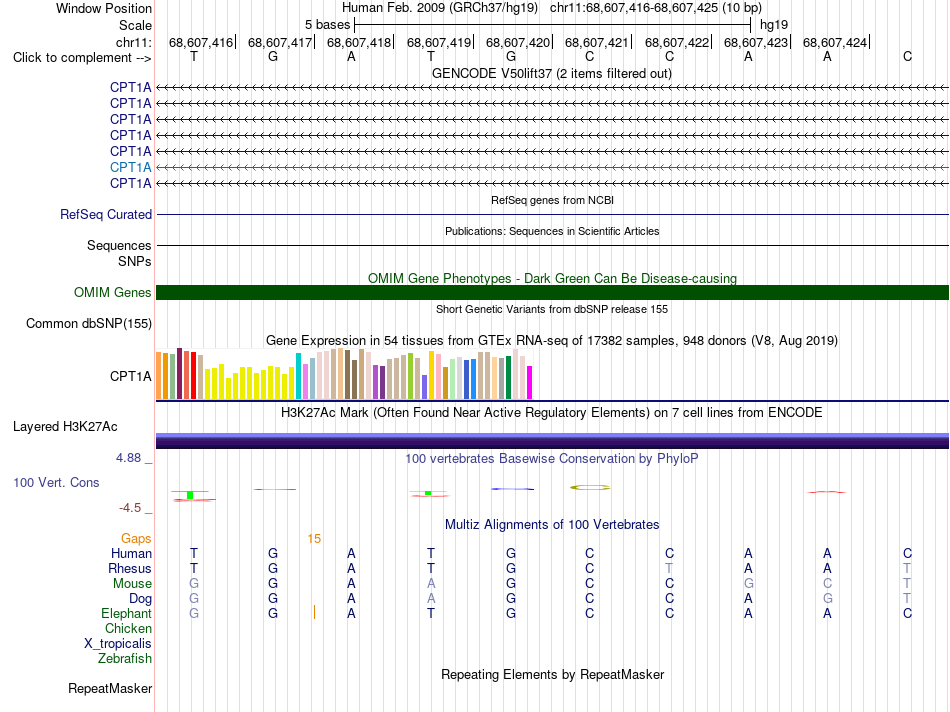Click the coordinate label 68,607,416
Image resolution: width=950 pixels, height=712 pixels.
coord(201,42)
